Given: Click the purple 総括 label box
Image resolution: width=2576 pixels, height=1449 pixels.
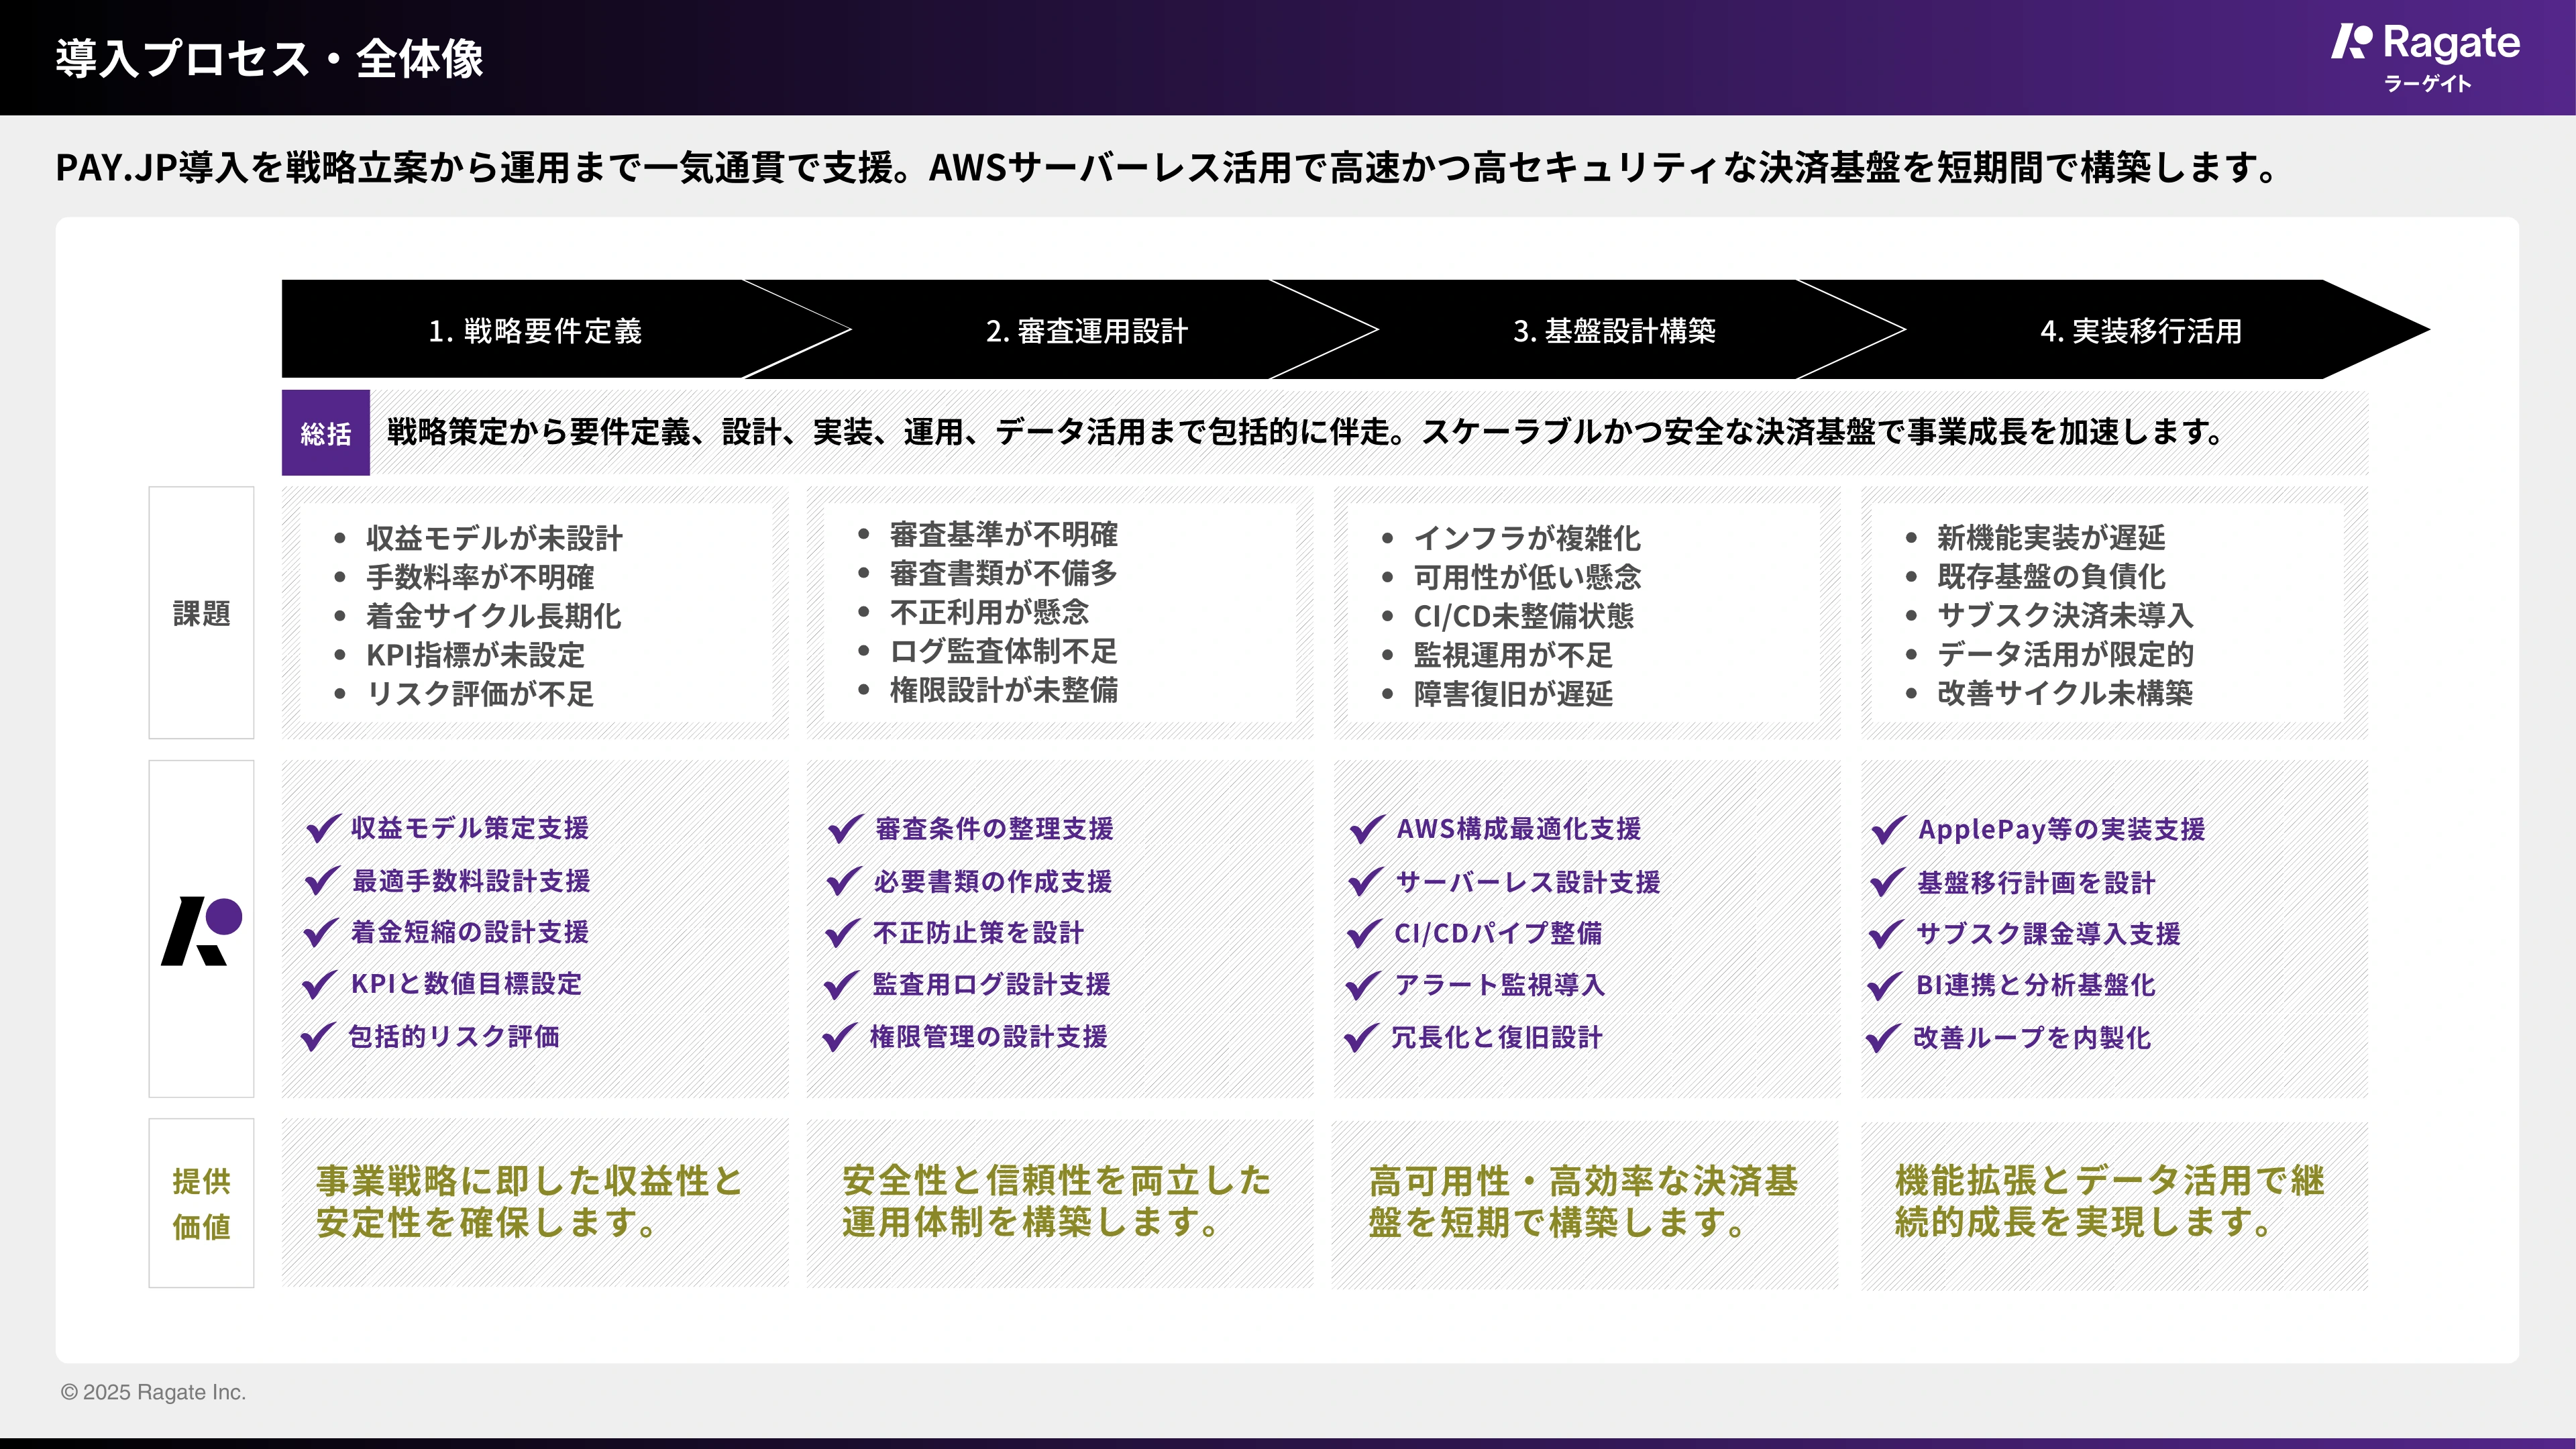Looking at the screenshot, I should [x=326, y=433].
